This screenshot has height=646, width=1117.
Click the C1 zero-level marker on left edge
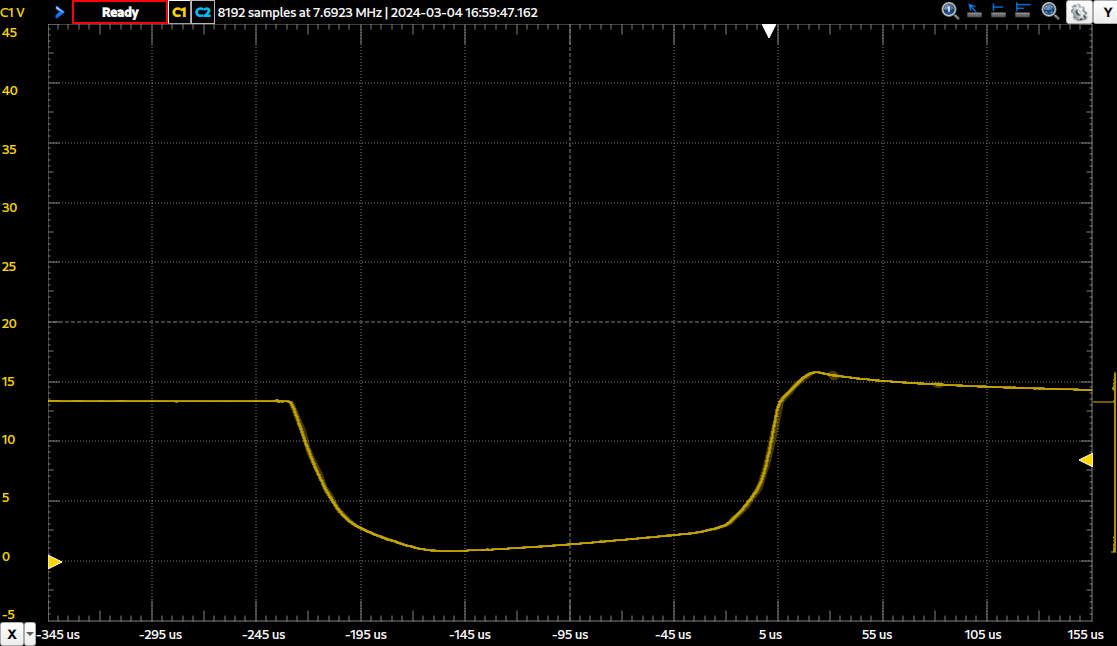[x=55, y=562]
